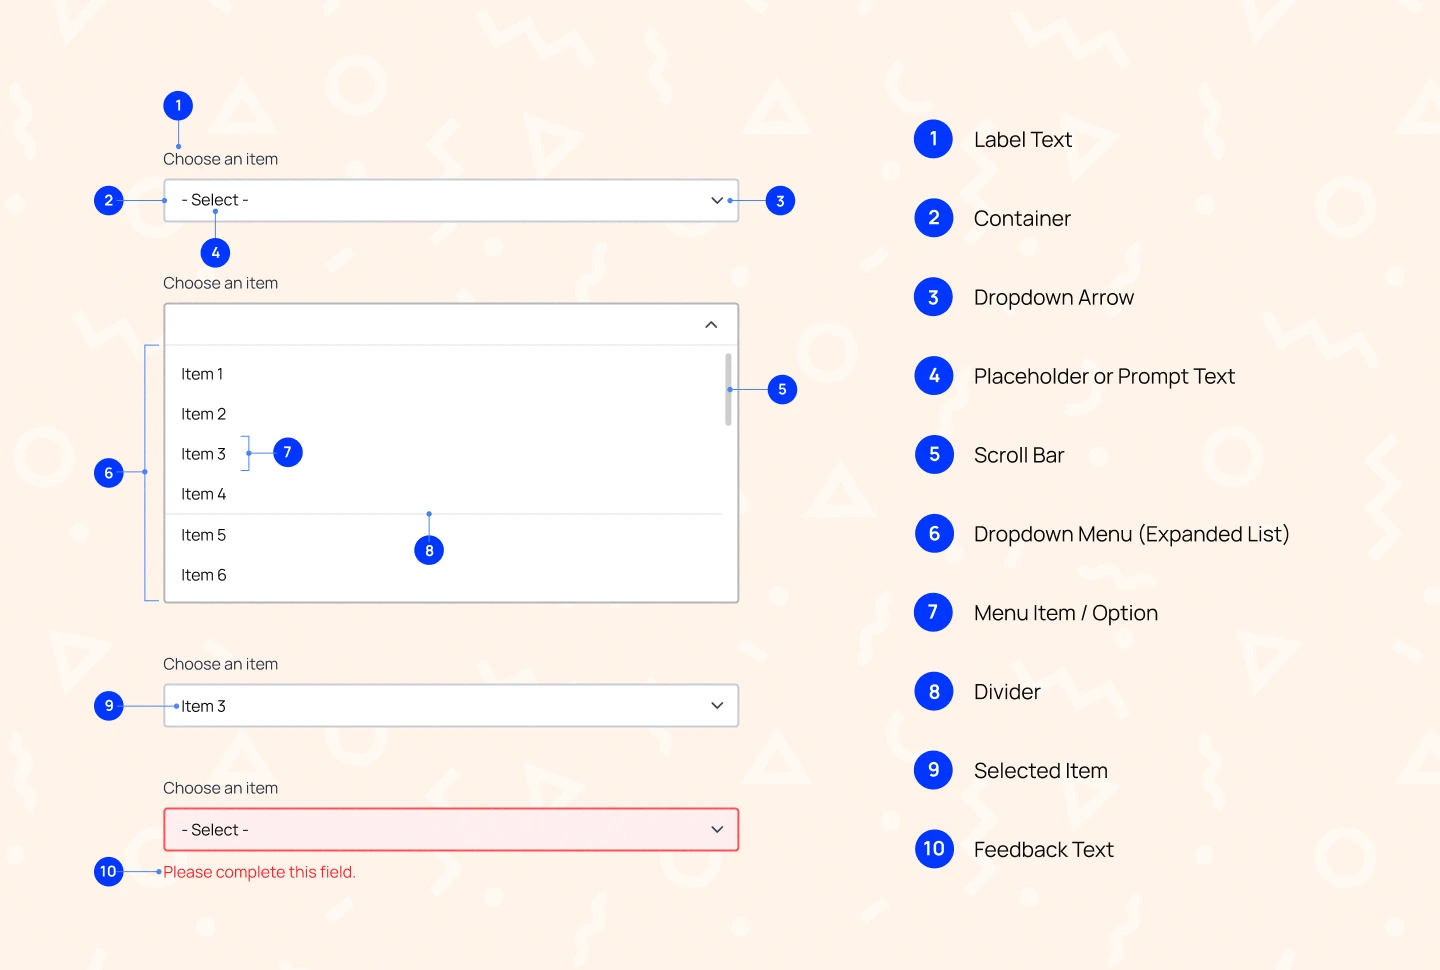Click badge 4 pointing to Placeholder text

click(x=215, y=252)
